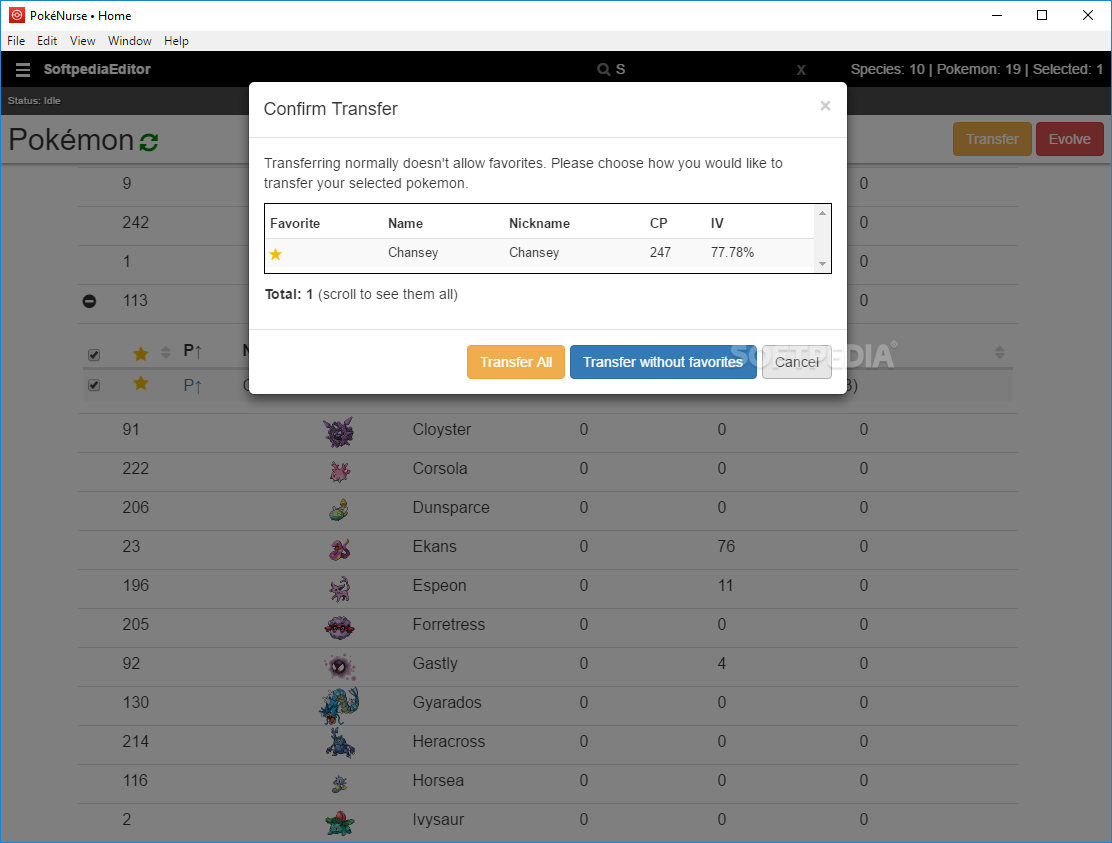
Task: Cancel the Confirm Transfer dialog
Action: tap(796, 362)
